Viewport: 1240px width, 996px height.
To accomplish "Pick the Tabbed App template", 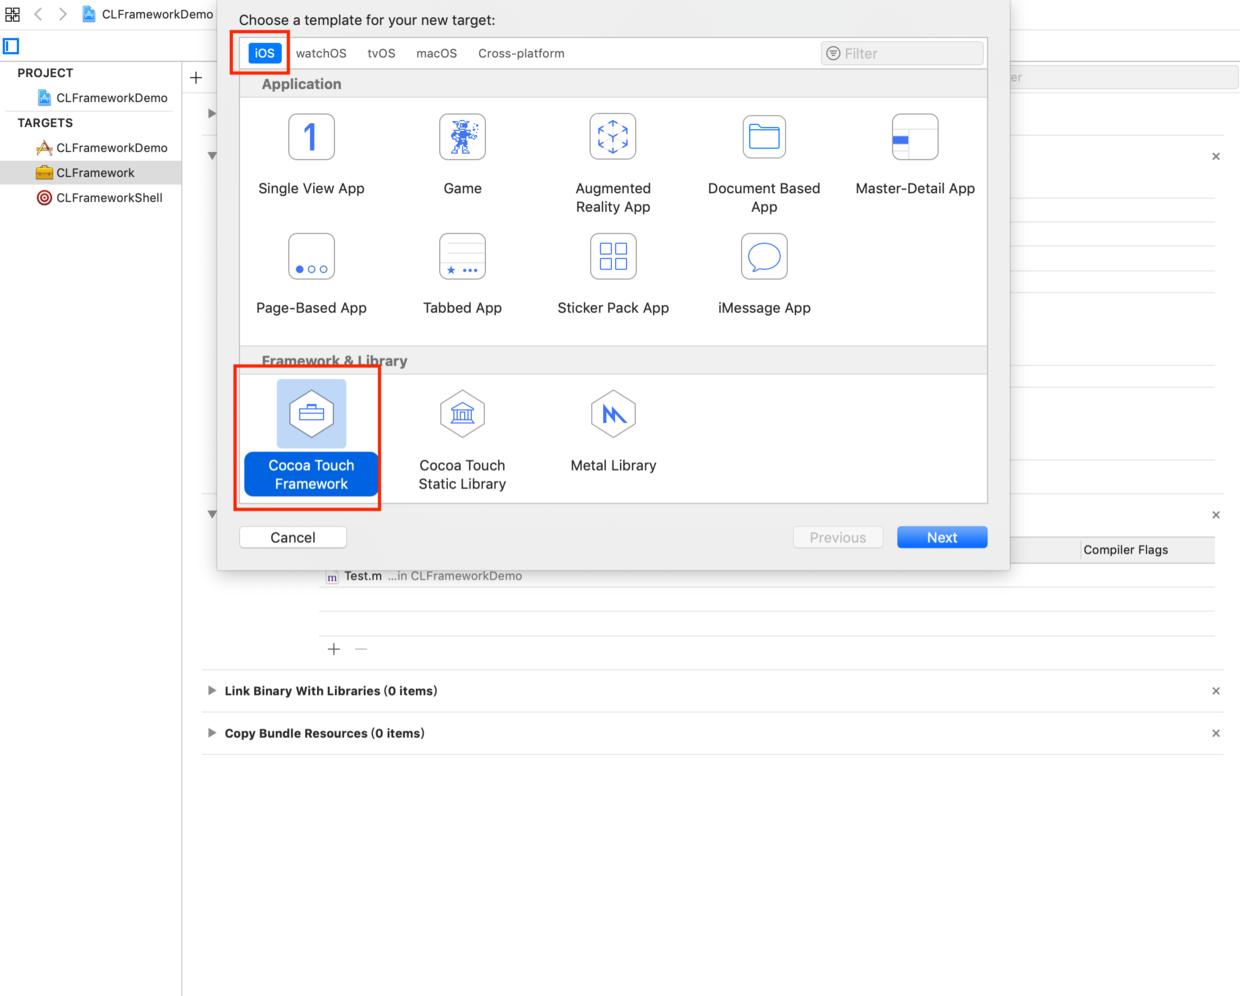I will [x=462, y=275].
